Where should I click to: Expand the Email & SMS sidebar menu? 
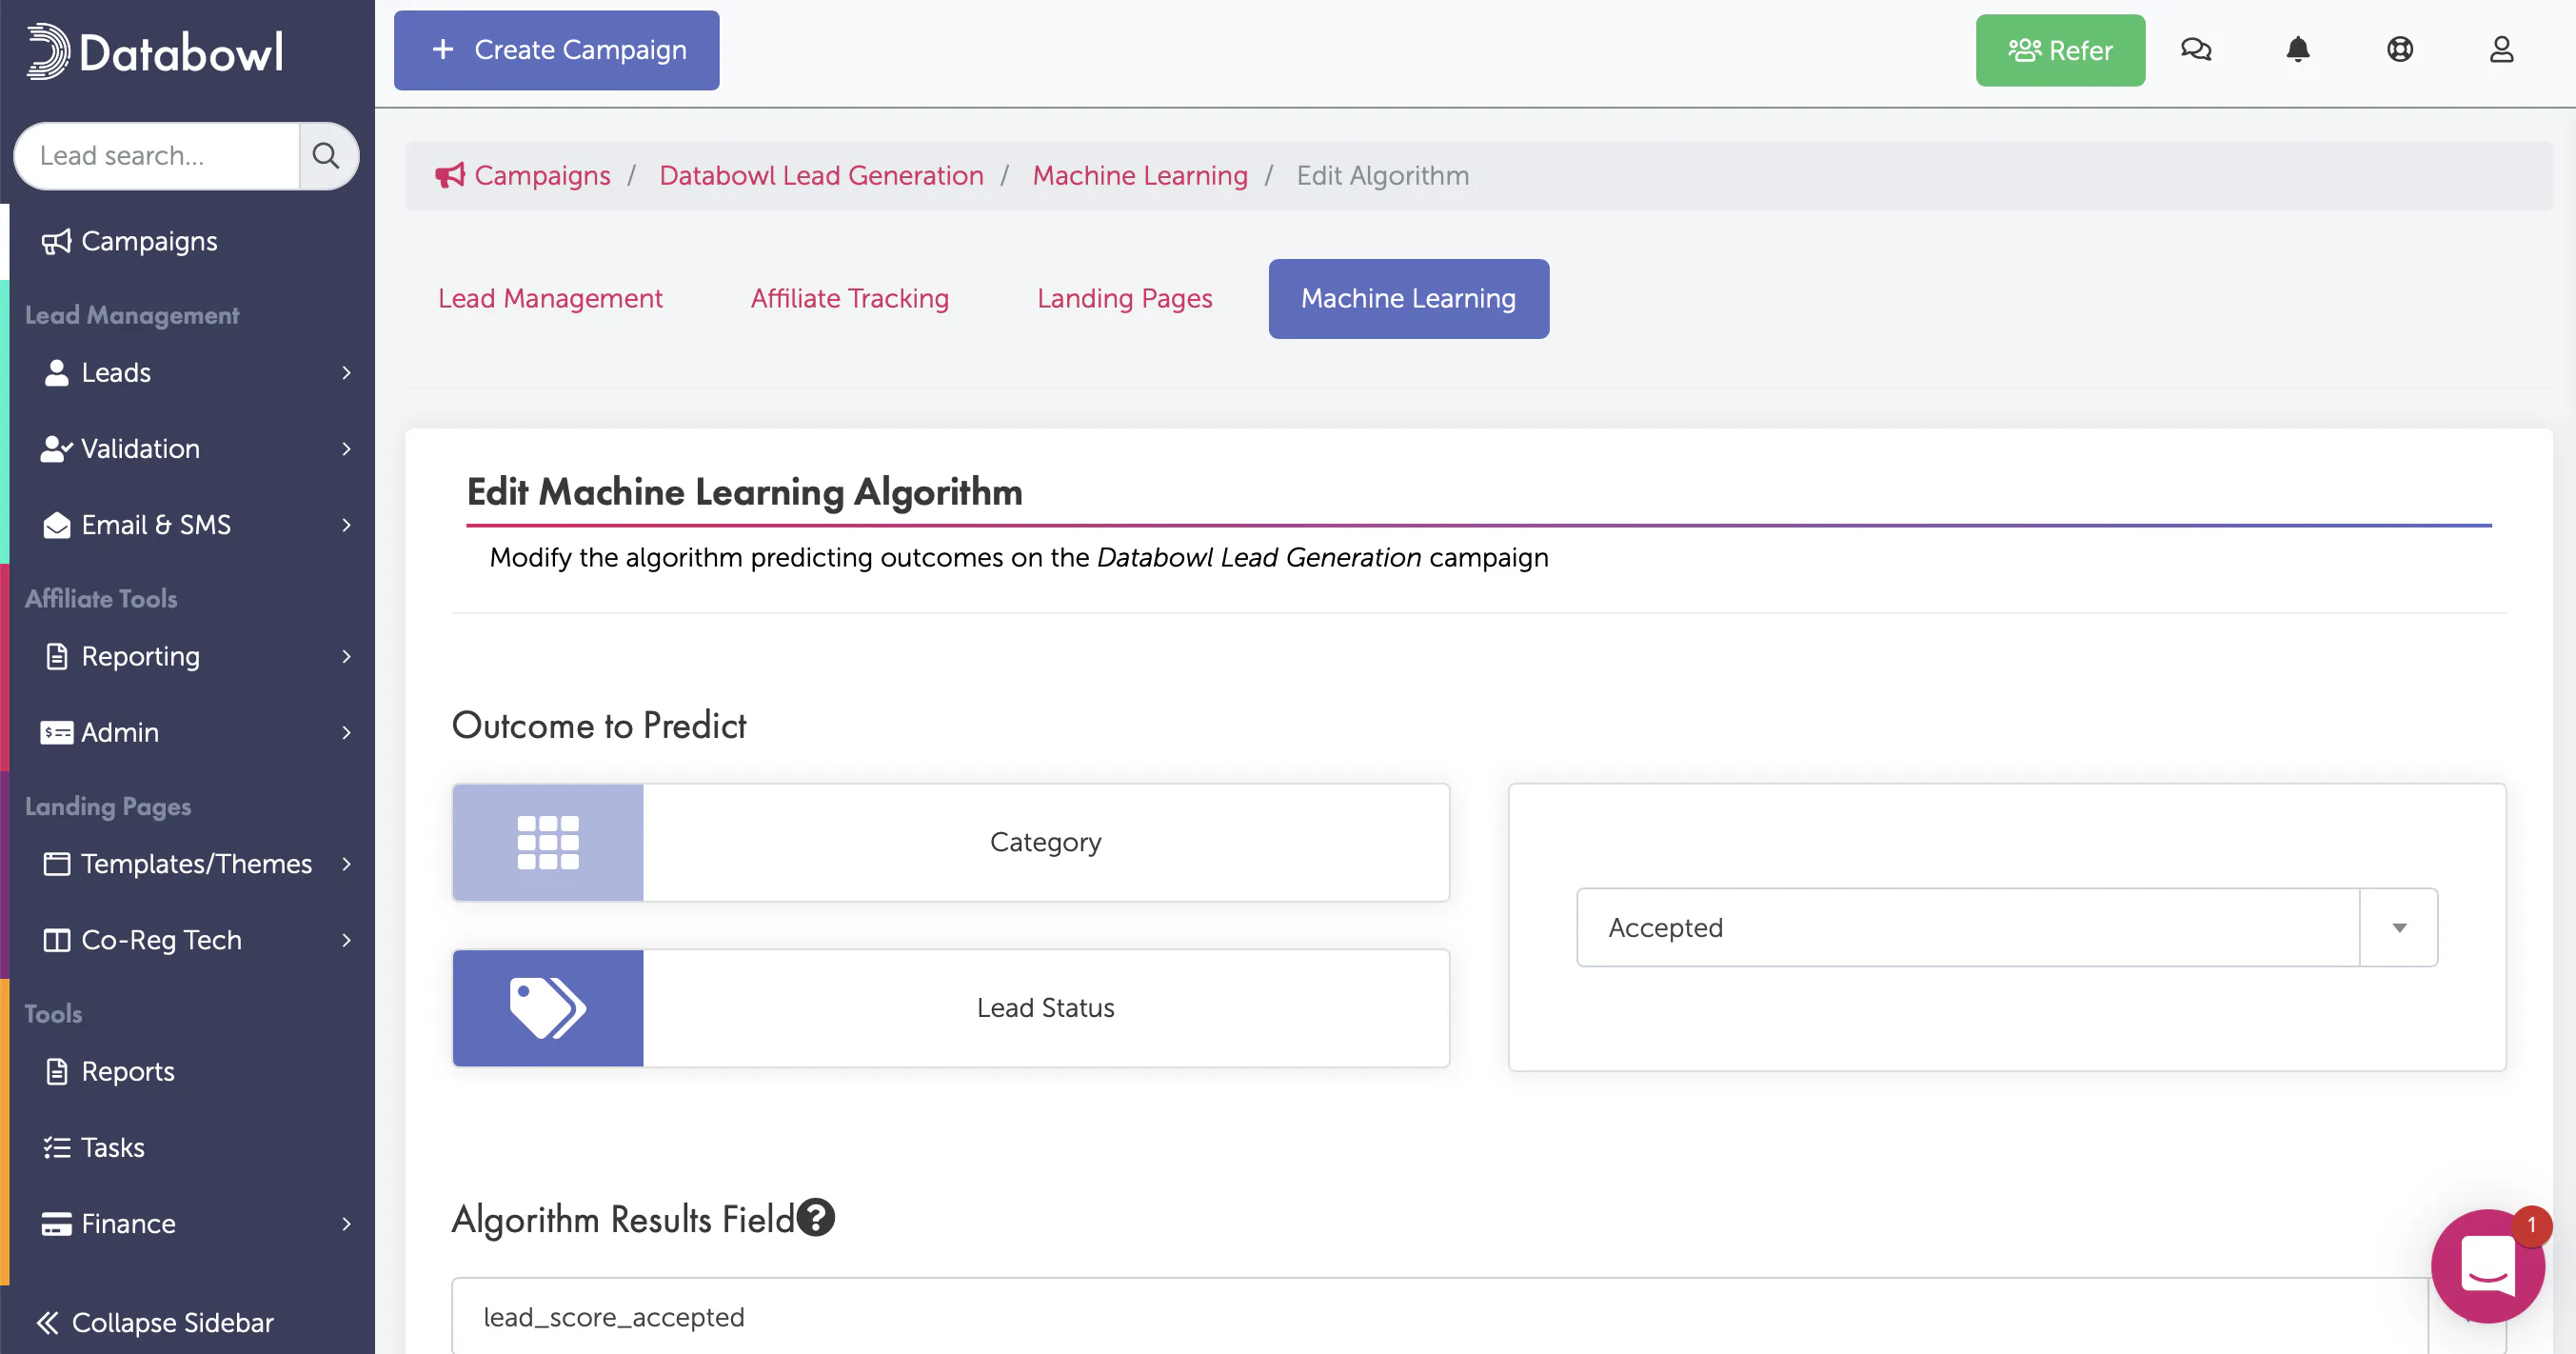click(187, 525)
